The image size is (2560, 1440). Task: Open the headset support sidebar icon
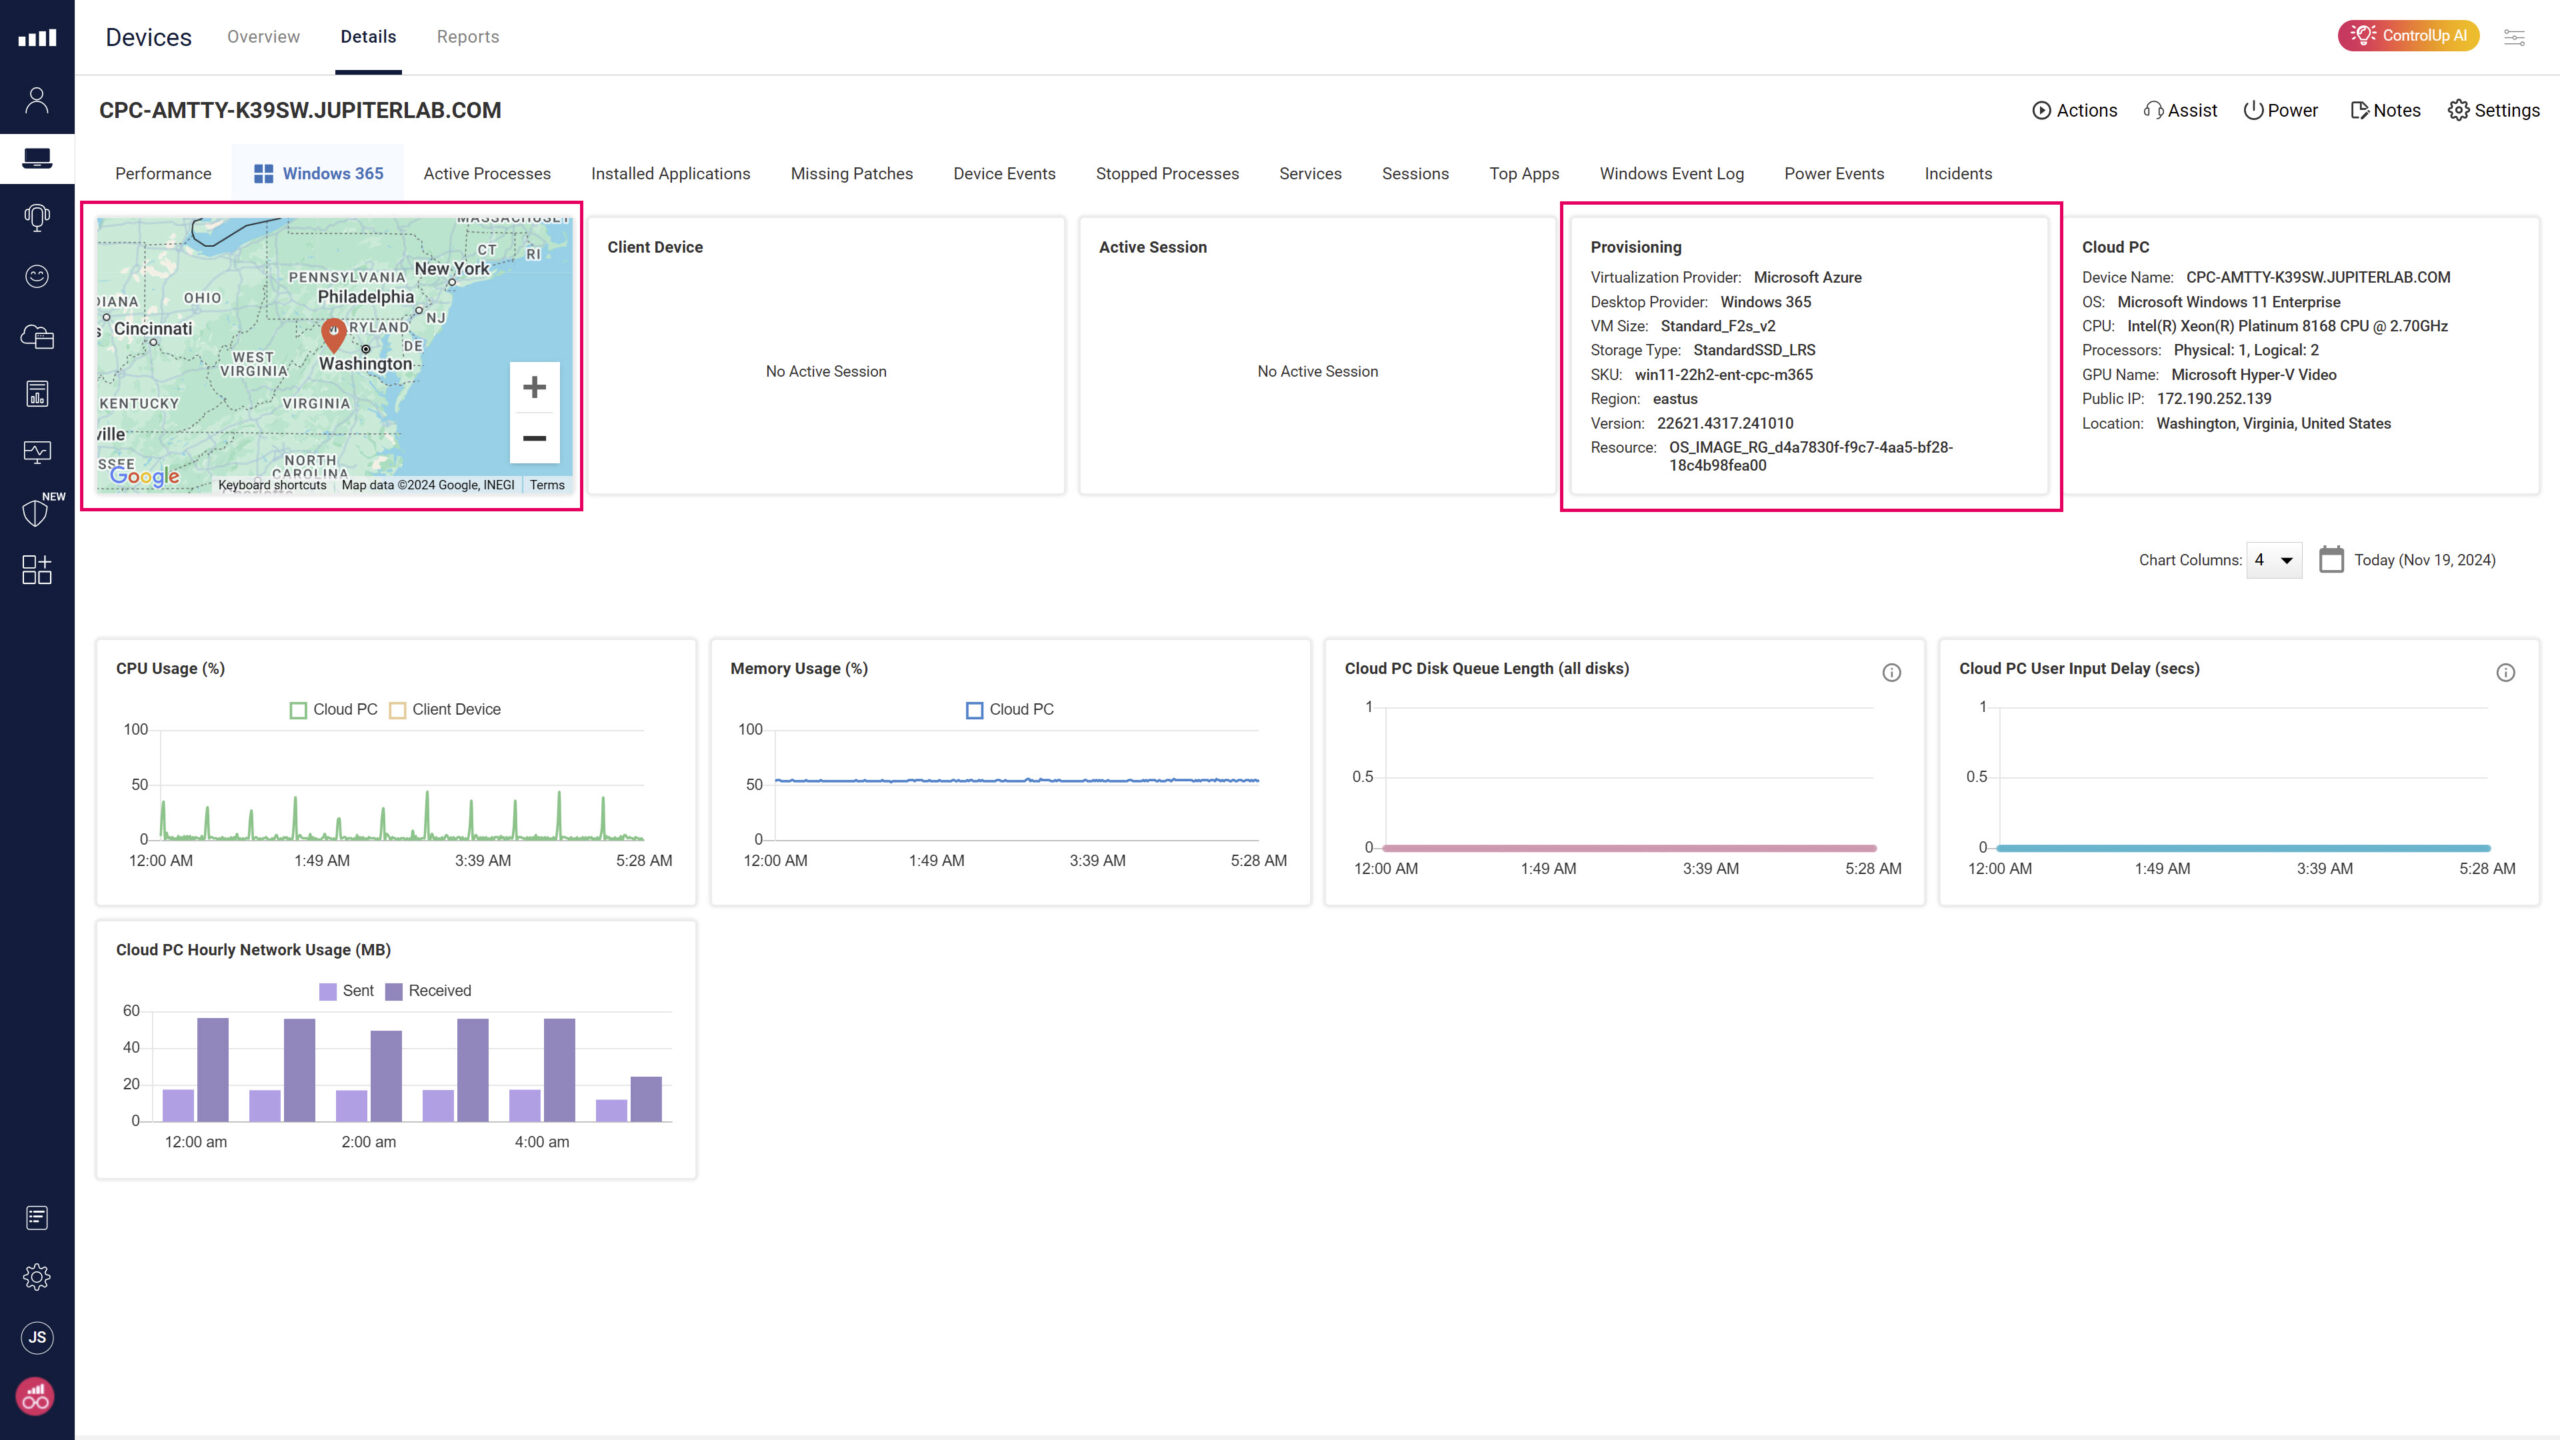point(37,217)
